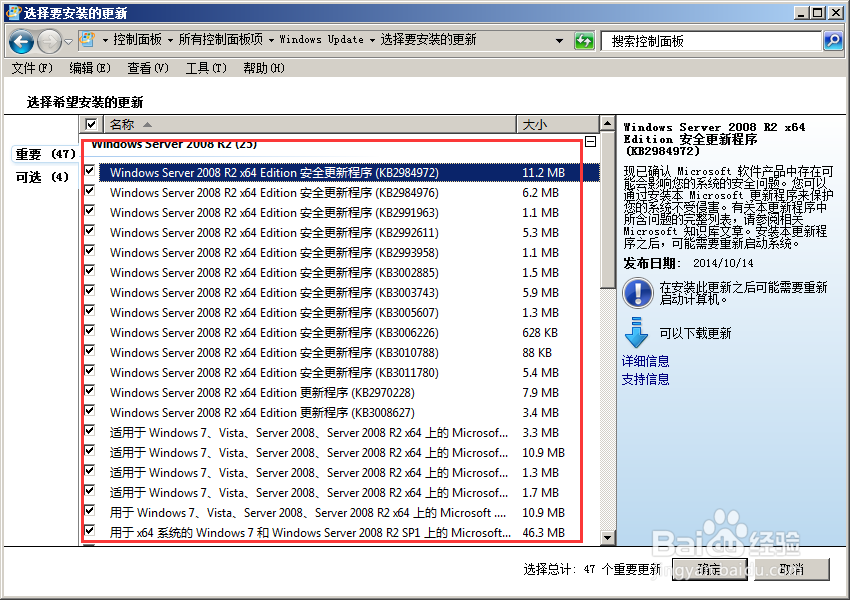Open the address bar history dropdown
Image resolution: width=850 pixels, height=600 pixels.
559,40
